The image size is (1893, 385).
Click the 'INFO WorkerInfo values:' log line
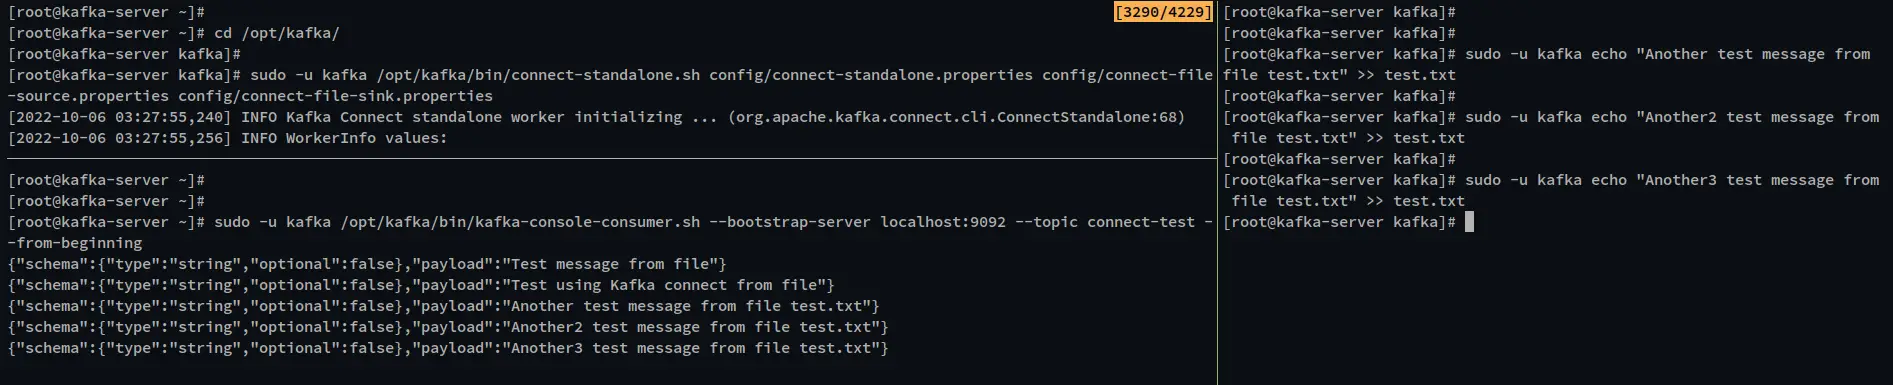(x=228, y=138)
